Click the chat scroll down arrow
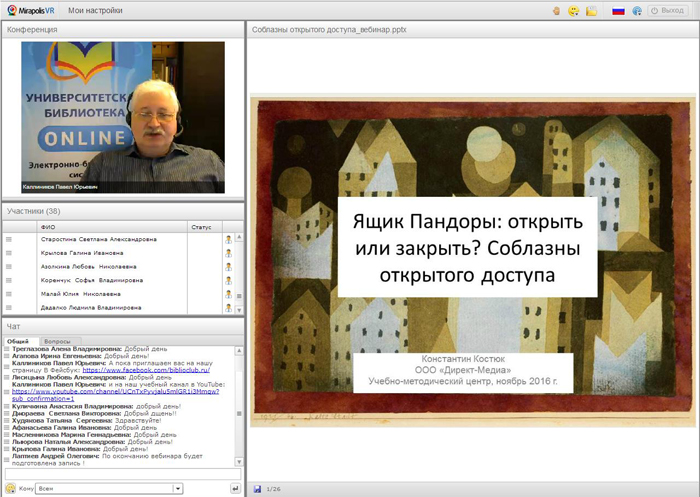700x497 pixels. (x=239, y=462)
